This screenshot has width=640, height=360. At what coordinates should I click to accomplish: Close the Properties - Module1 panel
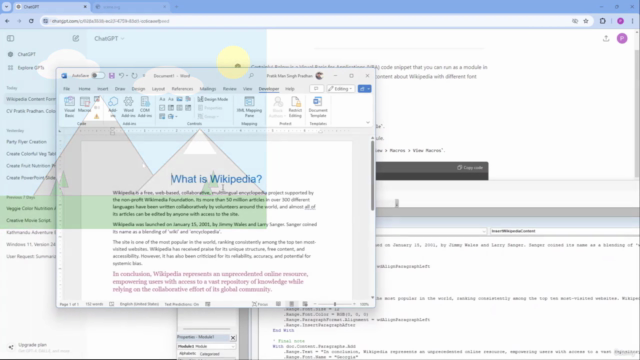pyautogui.click(x=233, y=338)
